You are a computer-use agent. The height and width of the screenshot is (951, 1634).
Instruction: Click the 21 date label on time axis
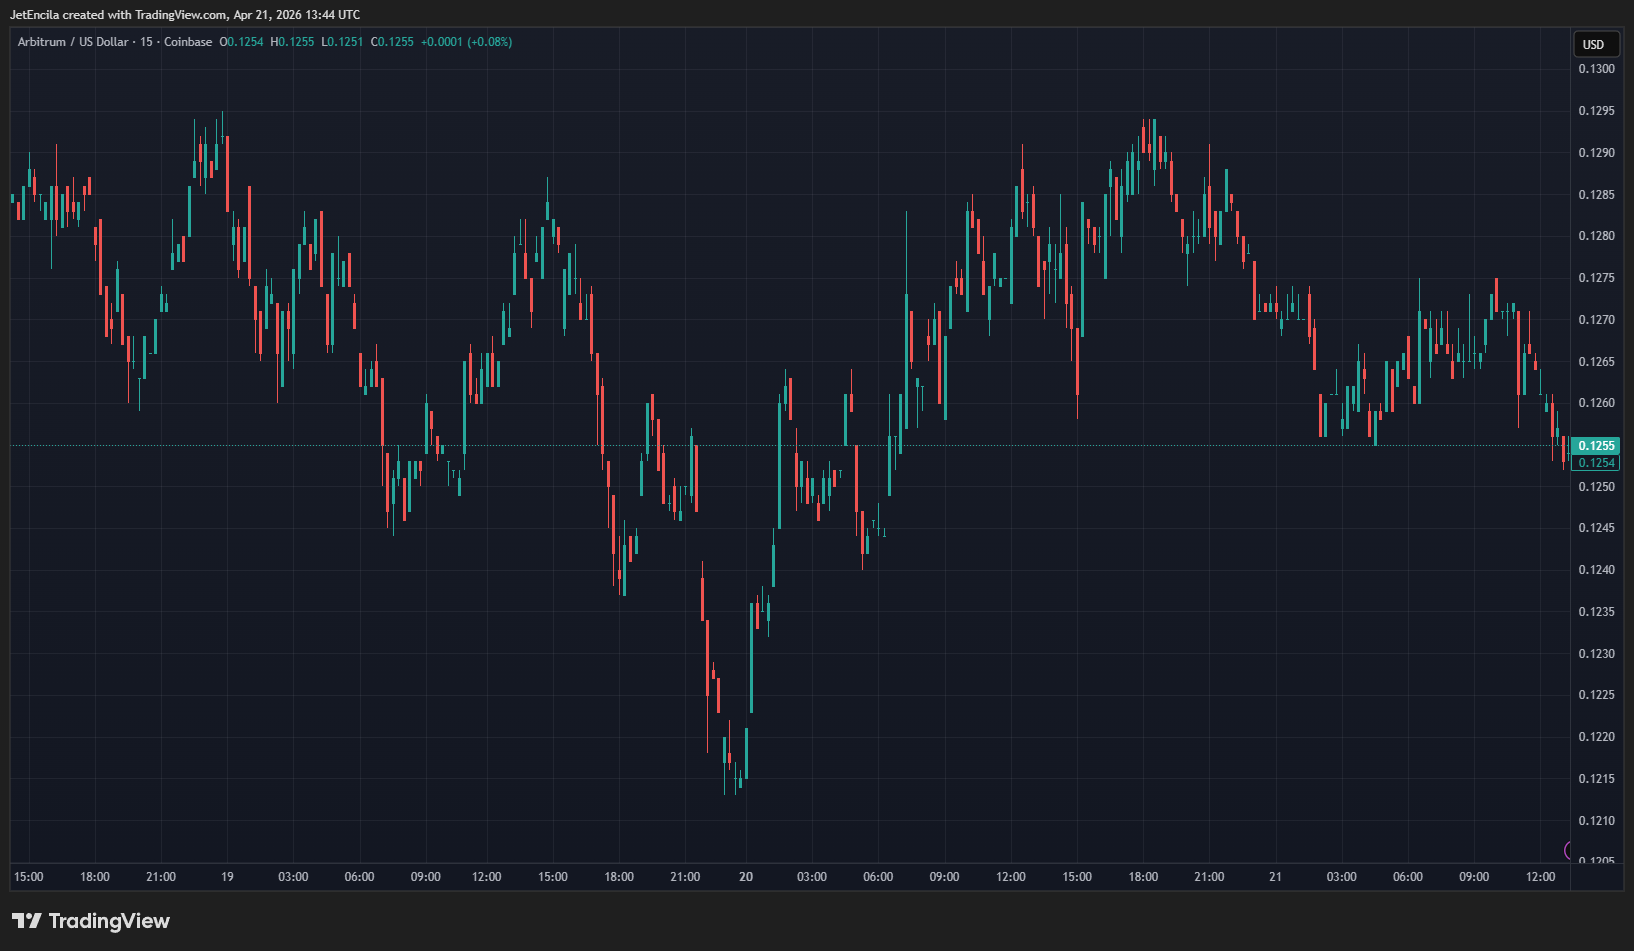click(1275, 877)
